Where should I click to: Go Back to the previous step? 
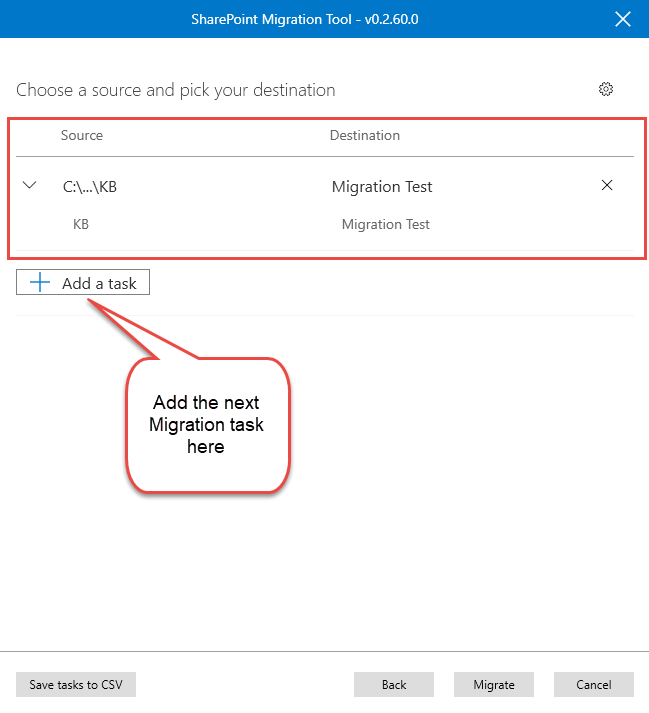pos(394,685)
